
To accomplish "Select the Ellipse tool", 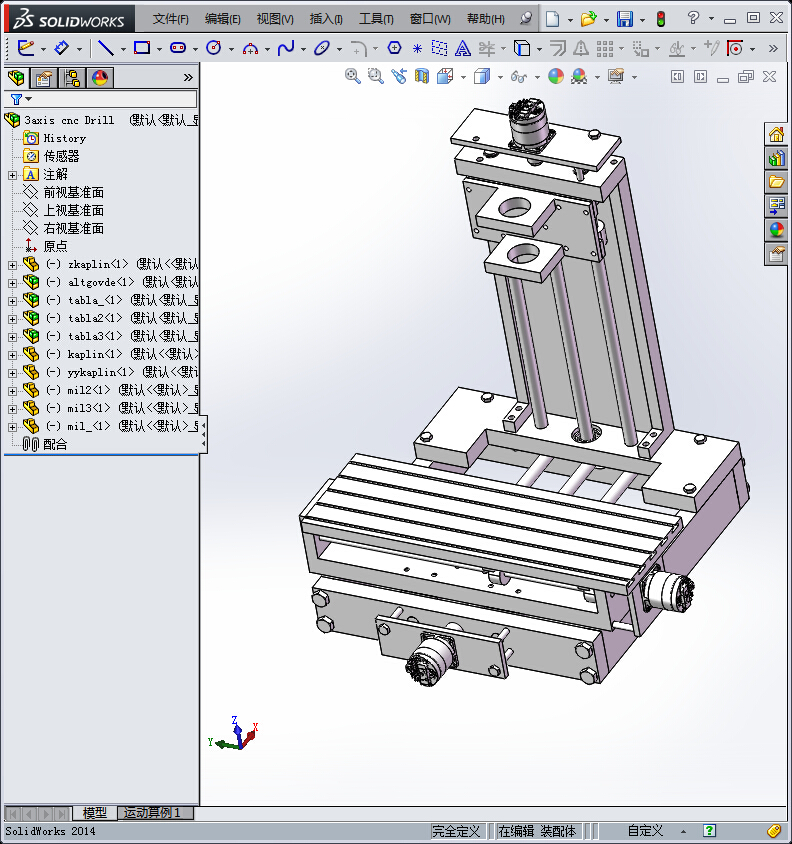I will tap(322, 48).
